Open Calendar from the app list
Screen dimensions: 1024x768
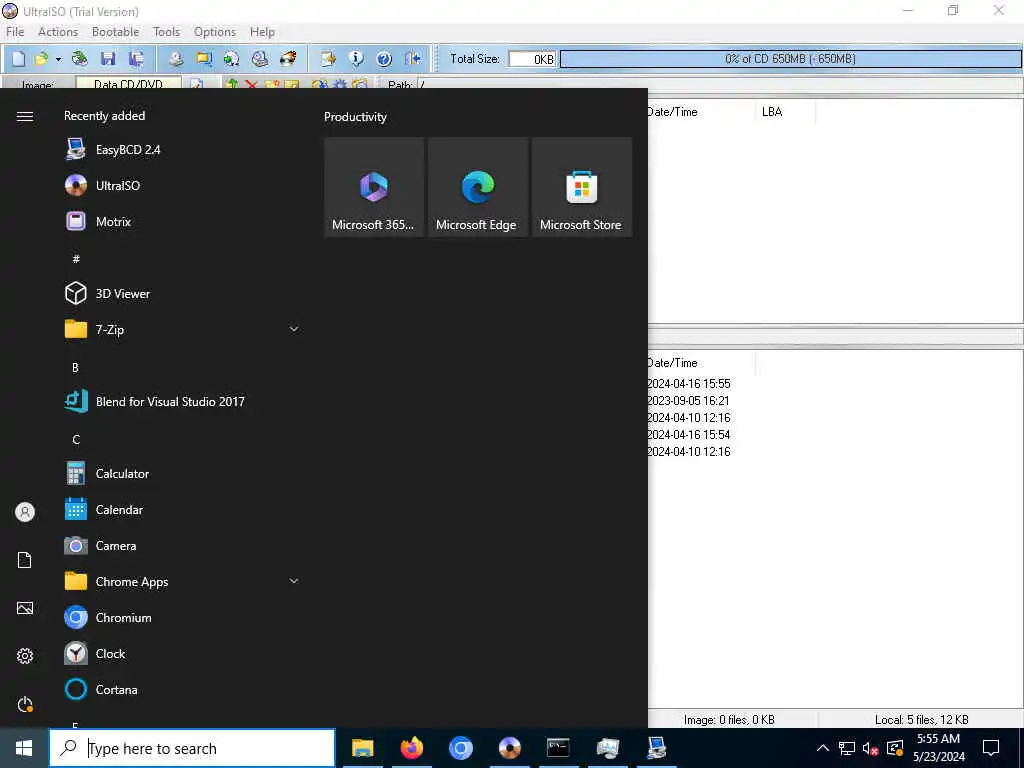point(183,509)
